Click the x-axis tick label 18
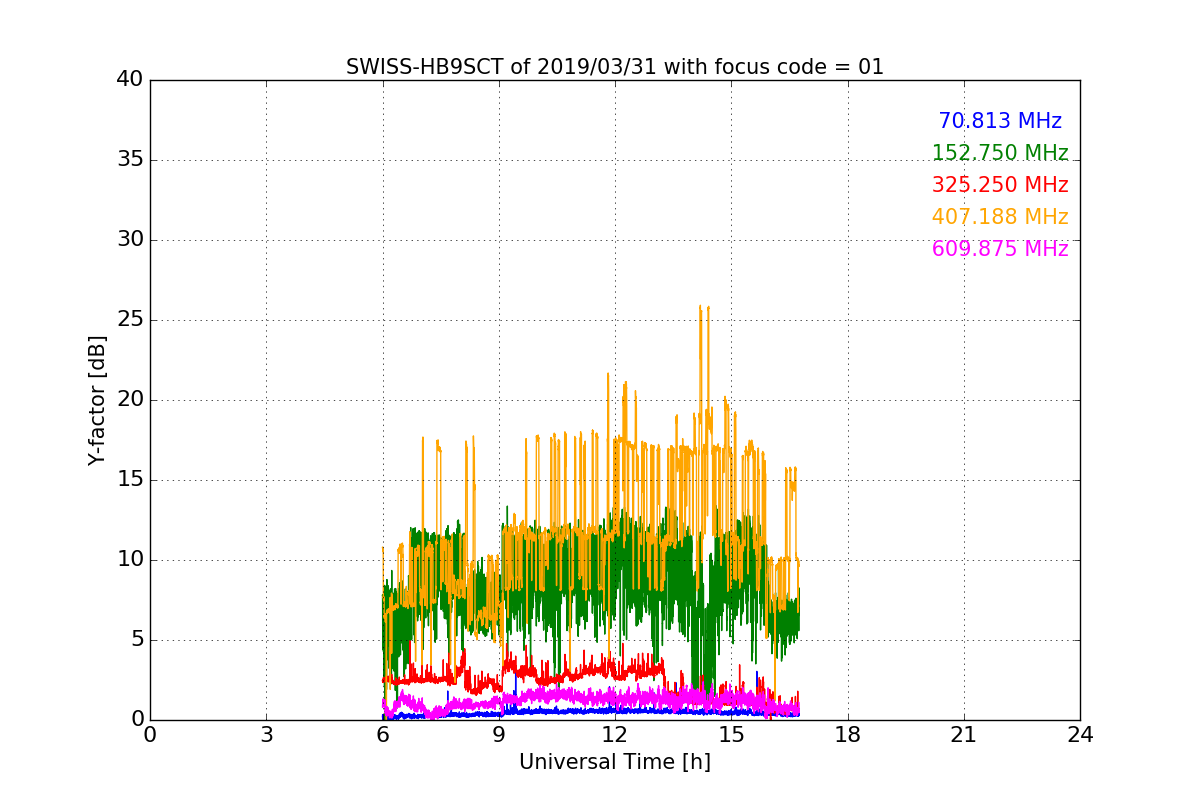The height and width of the screenshot is (800, 1200). pos(848,735)
